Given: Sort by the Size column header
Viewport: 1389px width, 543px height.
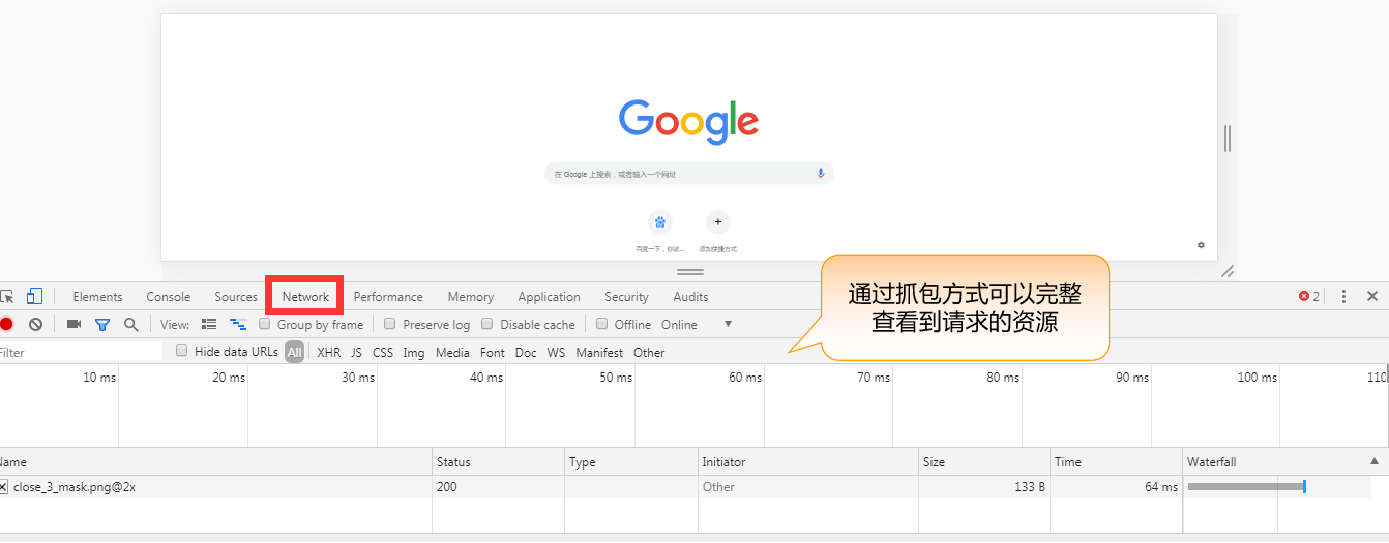Looking at the screenshot, I should click(x=984, y=461).
